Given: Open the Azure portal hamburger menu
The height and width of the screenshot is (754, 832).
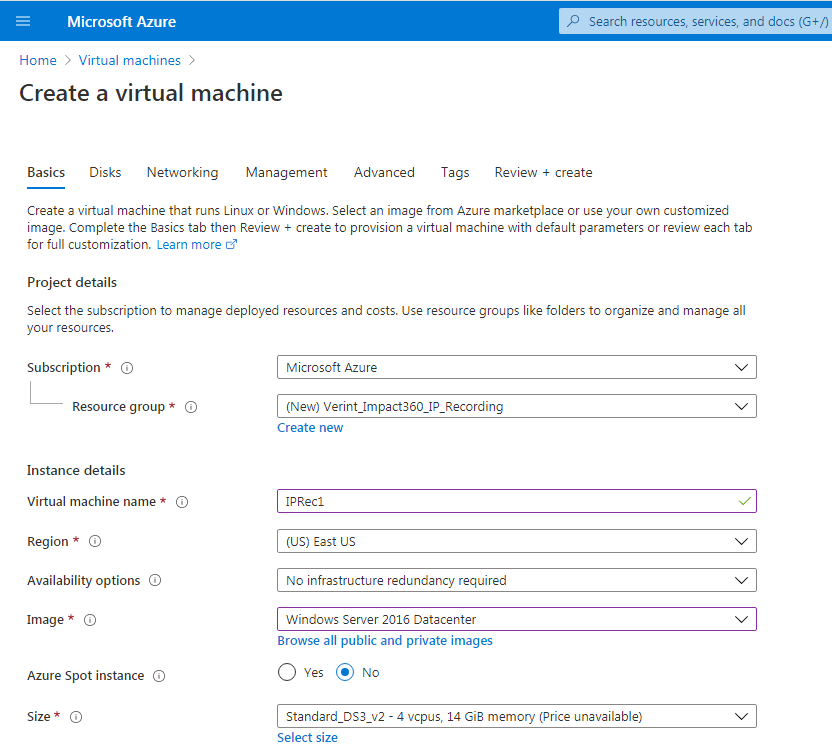Looking at the screenshot, I should pos(23,21).
